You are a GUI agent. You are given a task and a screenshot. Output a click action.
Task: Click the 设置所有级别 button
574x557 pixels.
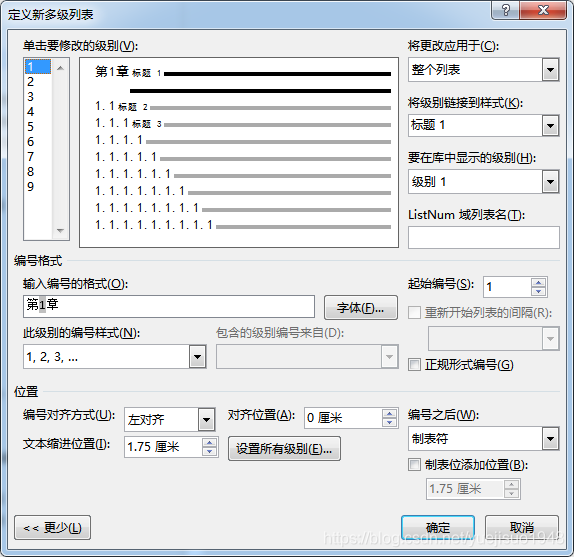284,448
